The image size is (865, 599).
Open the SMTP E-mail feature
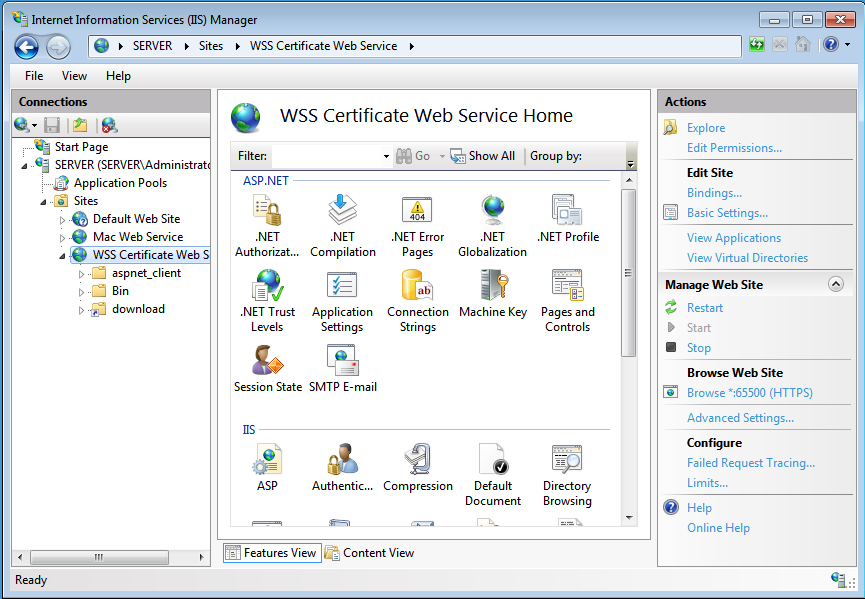click(x=343, y=368)
